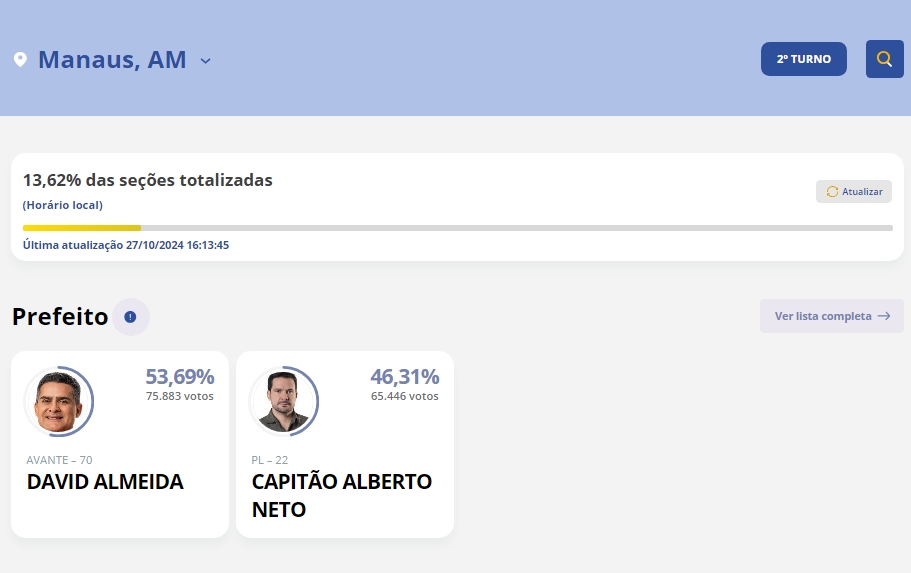The image size is (911, 573).
Task: Open Ver lista completa link
Action: point(823,316)
